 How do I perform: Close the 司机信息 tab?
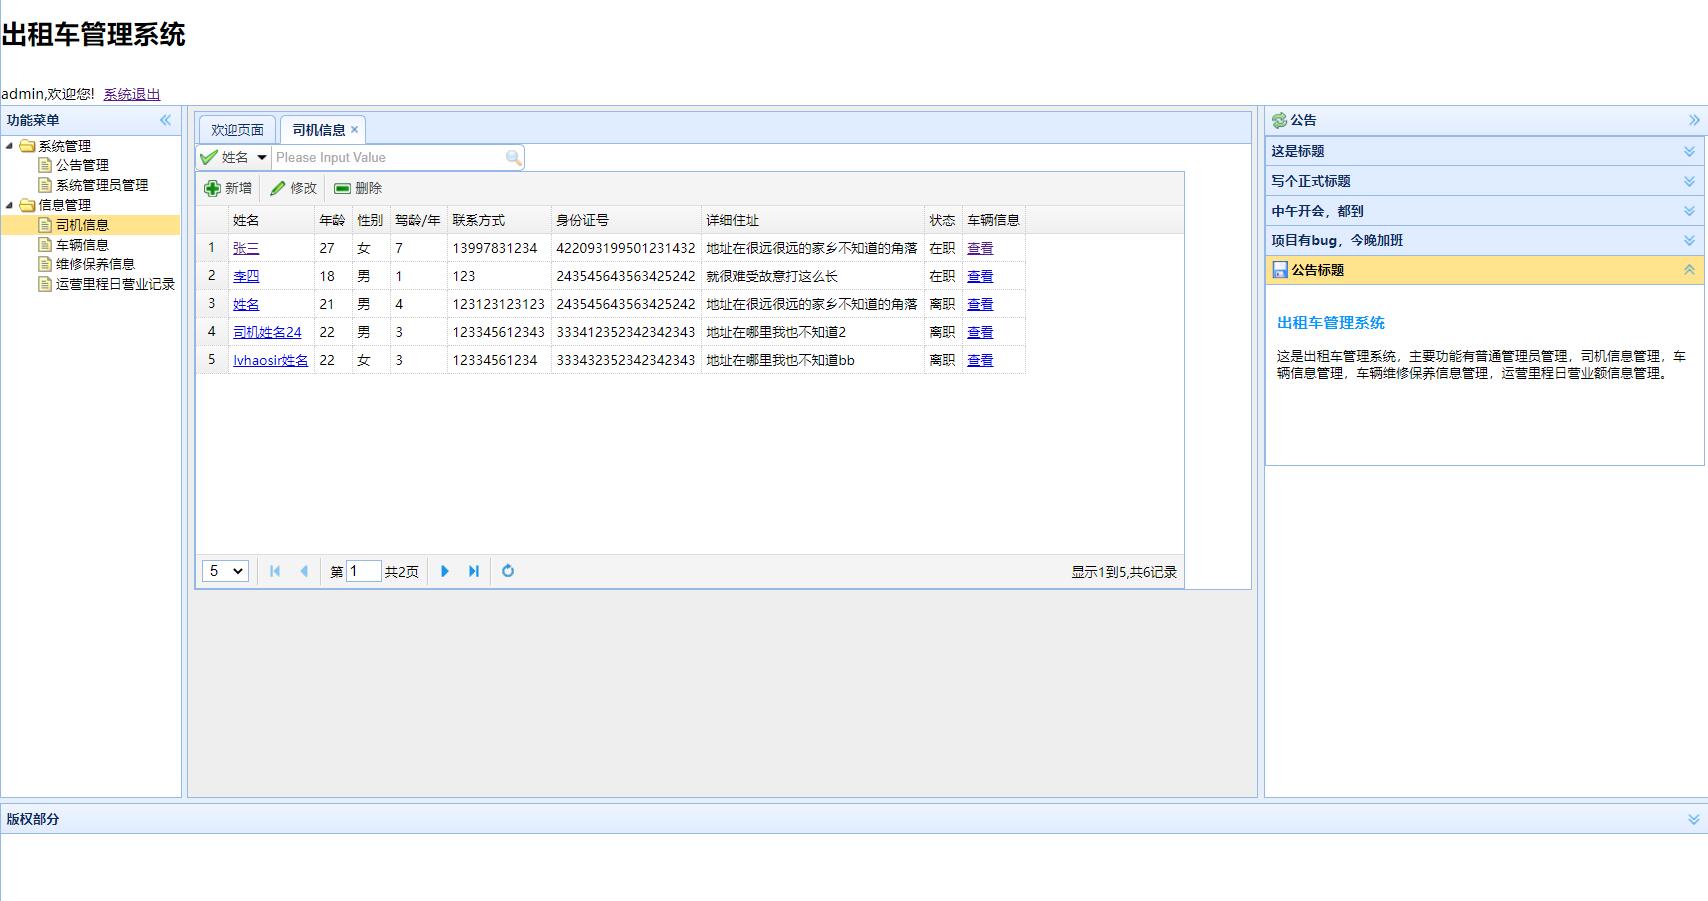354,130
